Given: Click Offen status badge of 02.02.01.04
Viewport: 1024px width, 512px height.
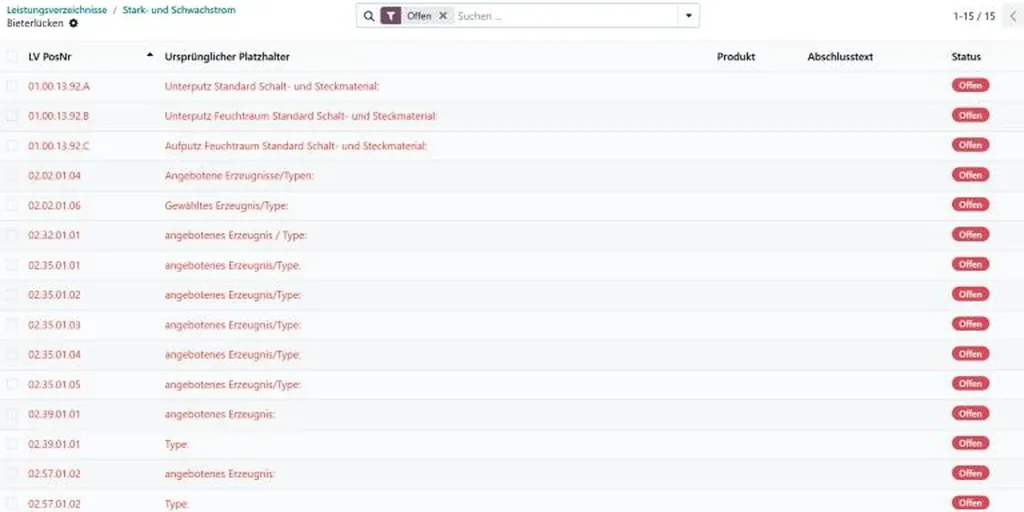Looking at the screenshot, I should (970, 175).
